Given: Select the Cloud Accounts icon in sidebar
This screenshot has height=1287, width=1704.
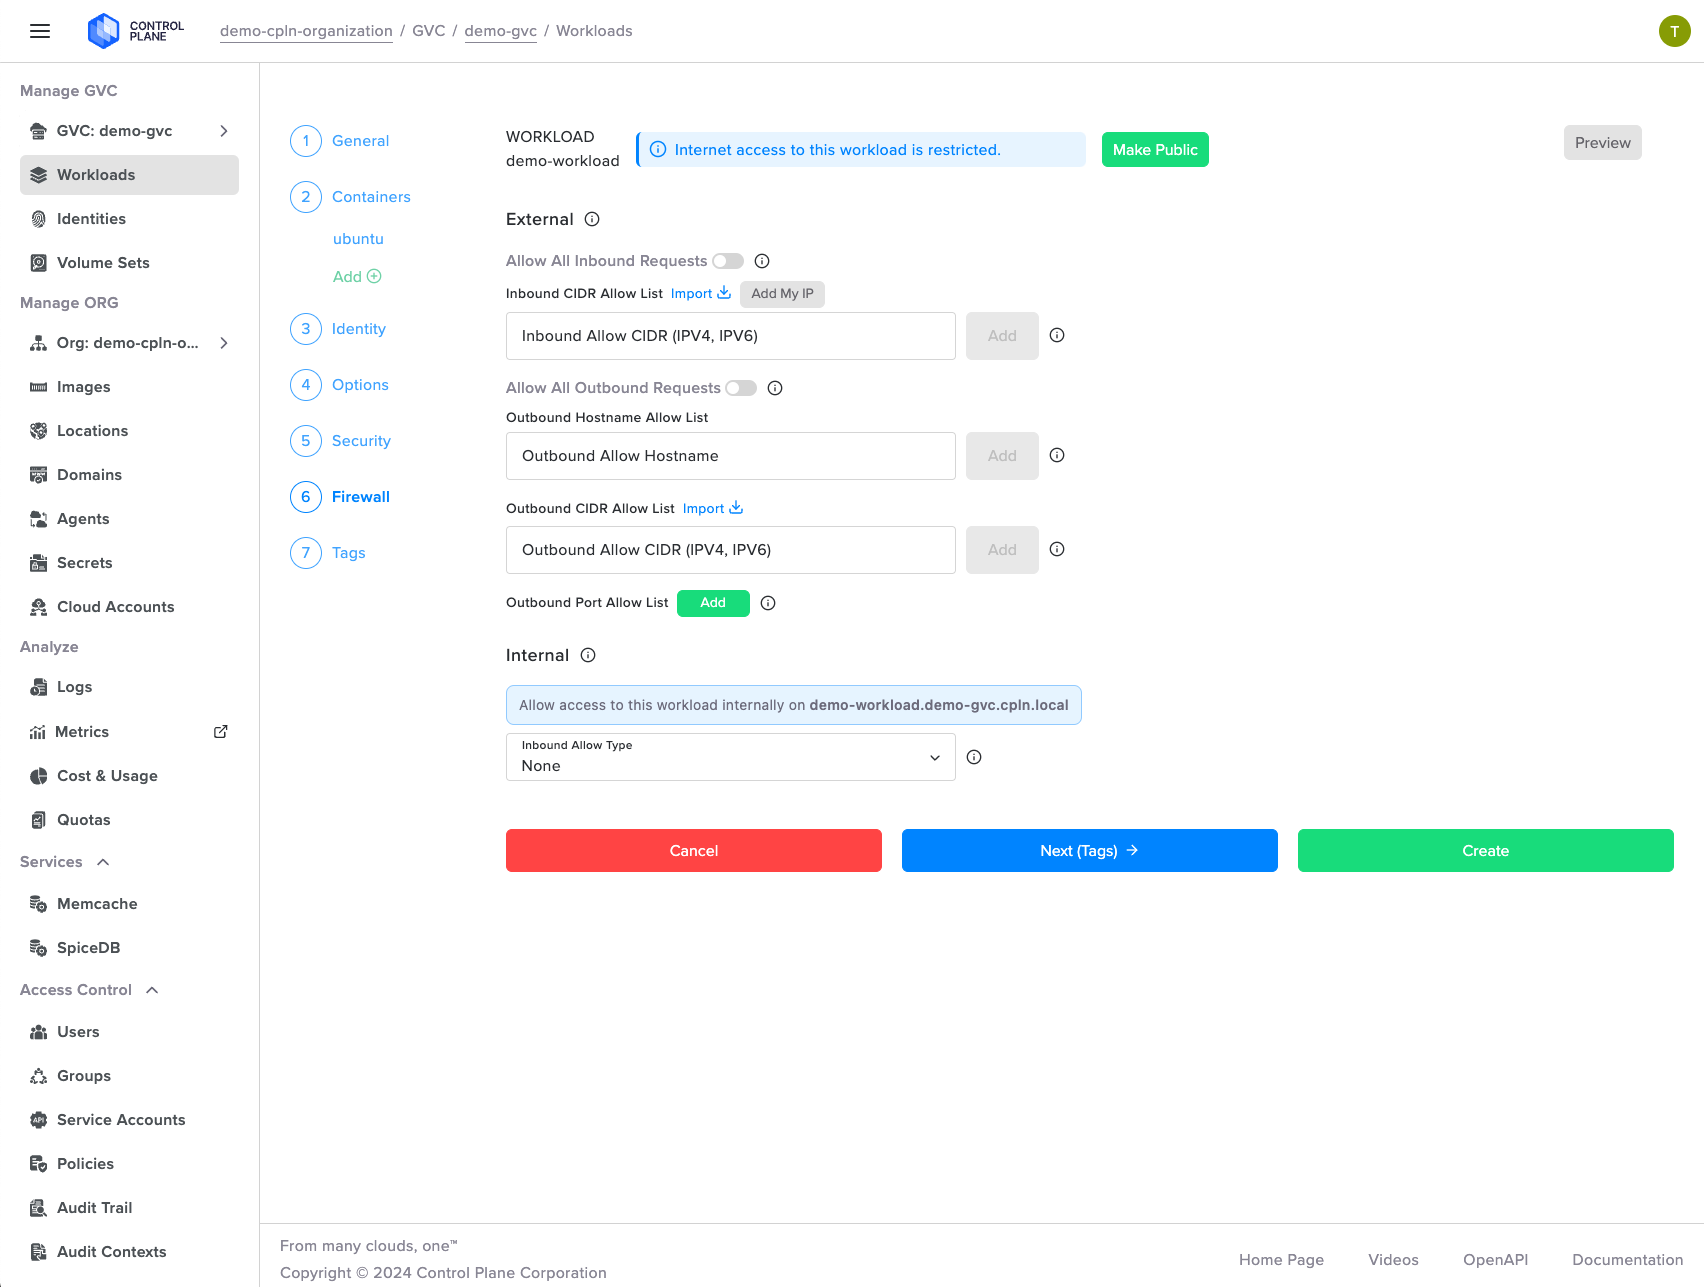Looking at the screenshot, I should [37, 606].
